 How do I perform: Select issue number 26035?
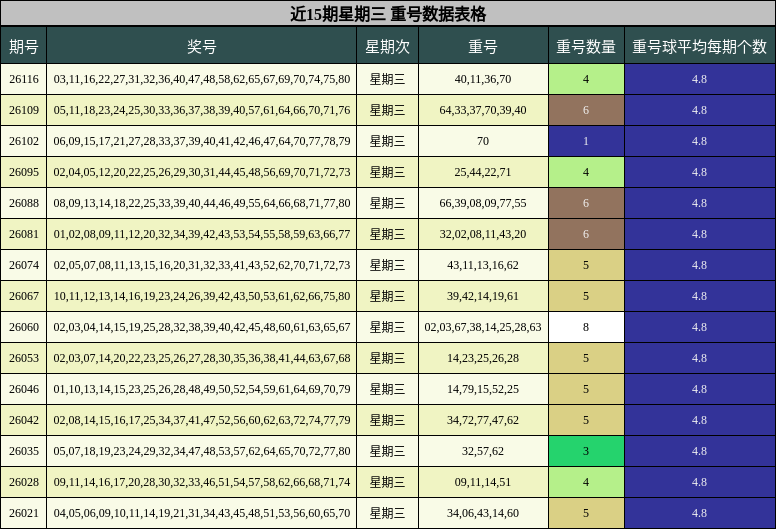(24, 451)
